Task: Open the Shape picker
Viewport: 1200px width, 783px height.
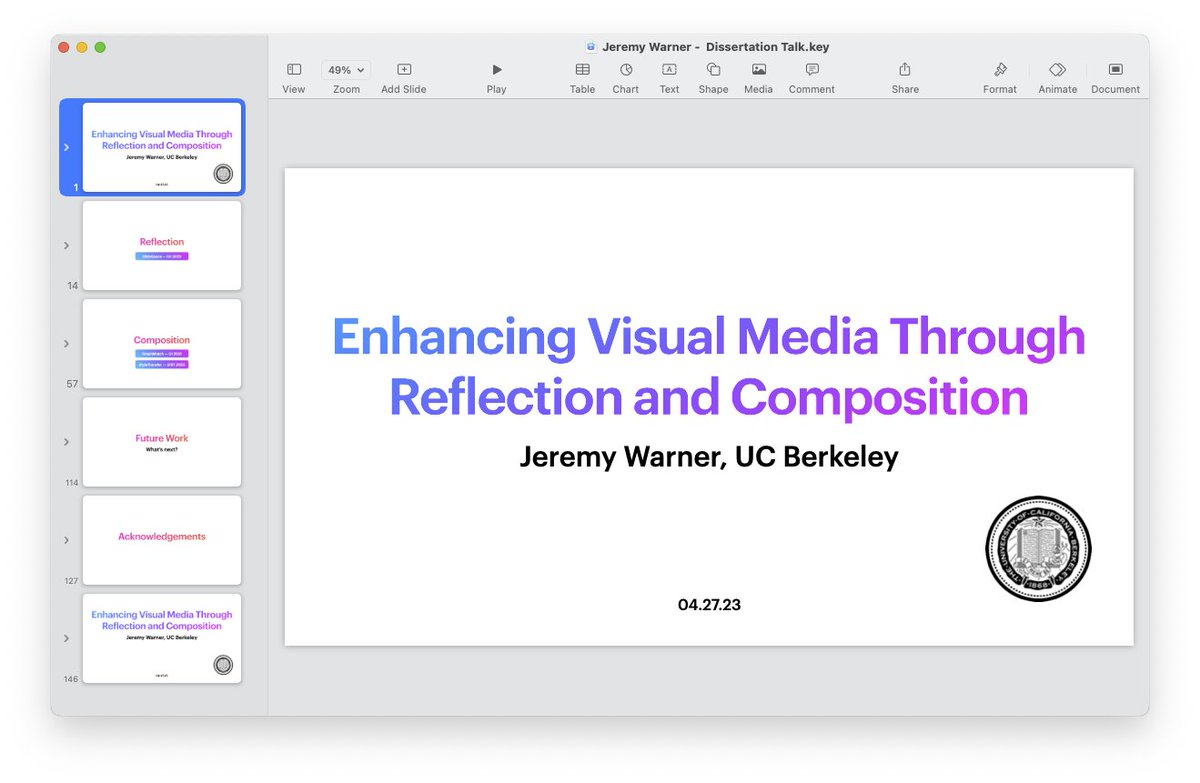Action: tap(713, 78)
